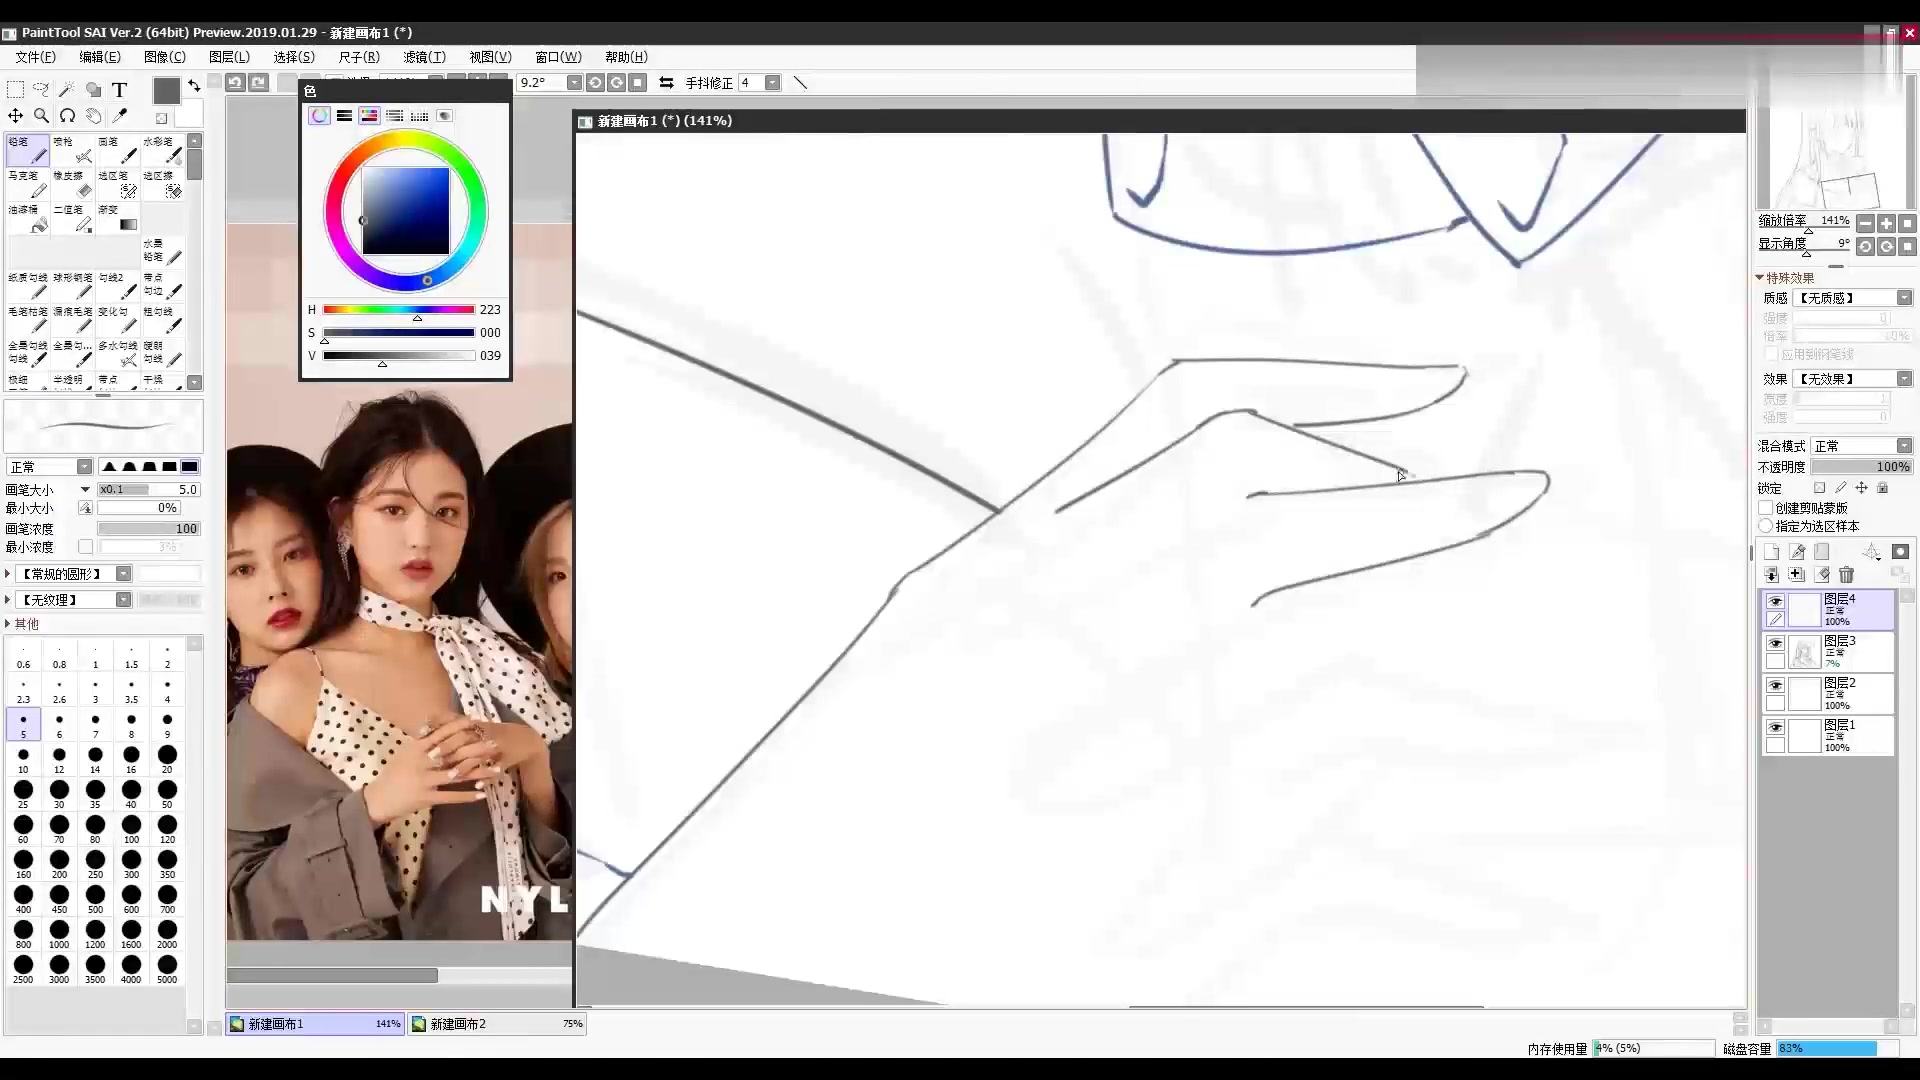
Task: Enable 创建剪贴蒙版 clipping mask checkbox
Action: pyautogui.click(x=1766, y=508)
